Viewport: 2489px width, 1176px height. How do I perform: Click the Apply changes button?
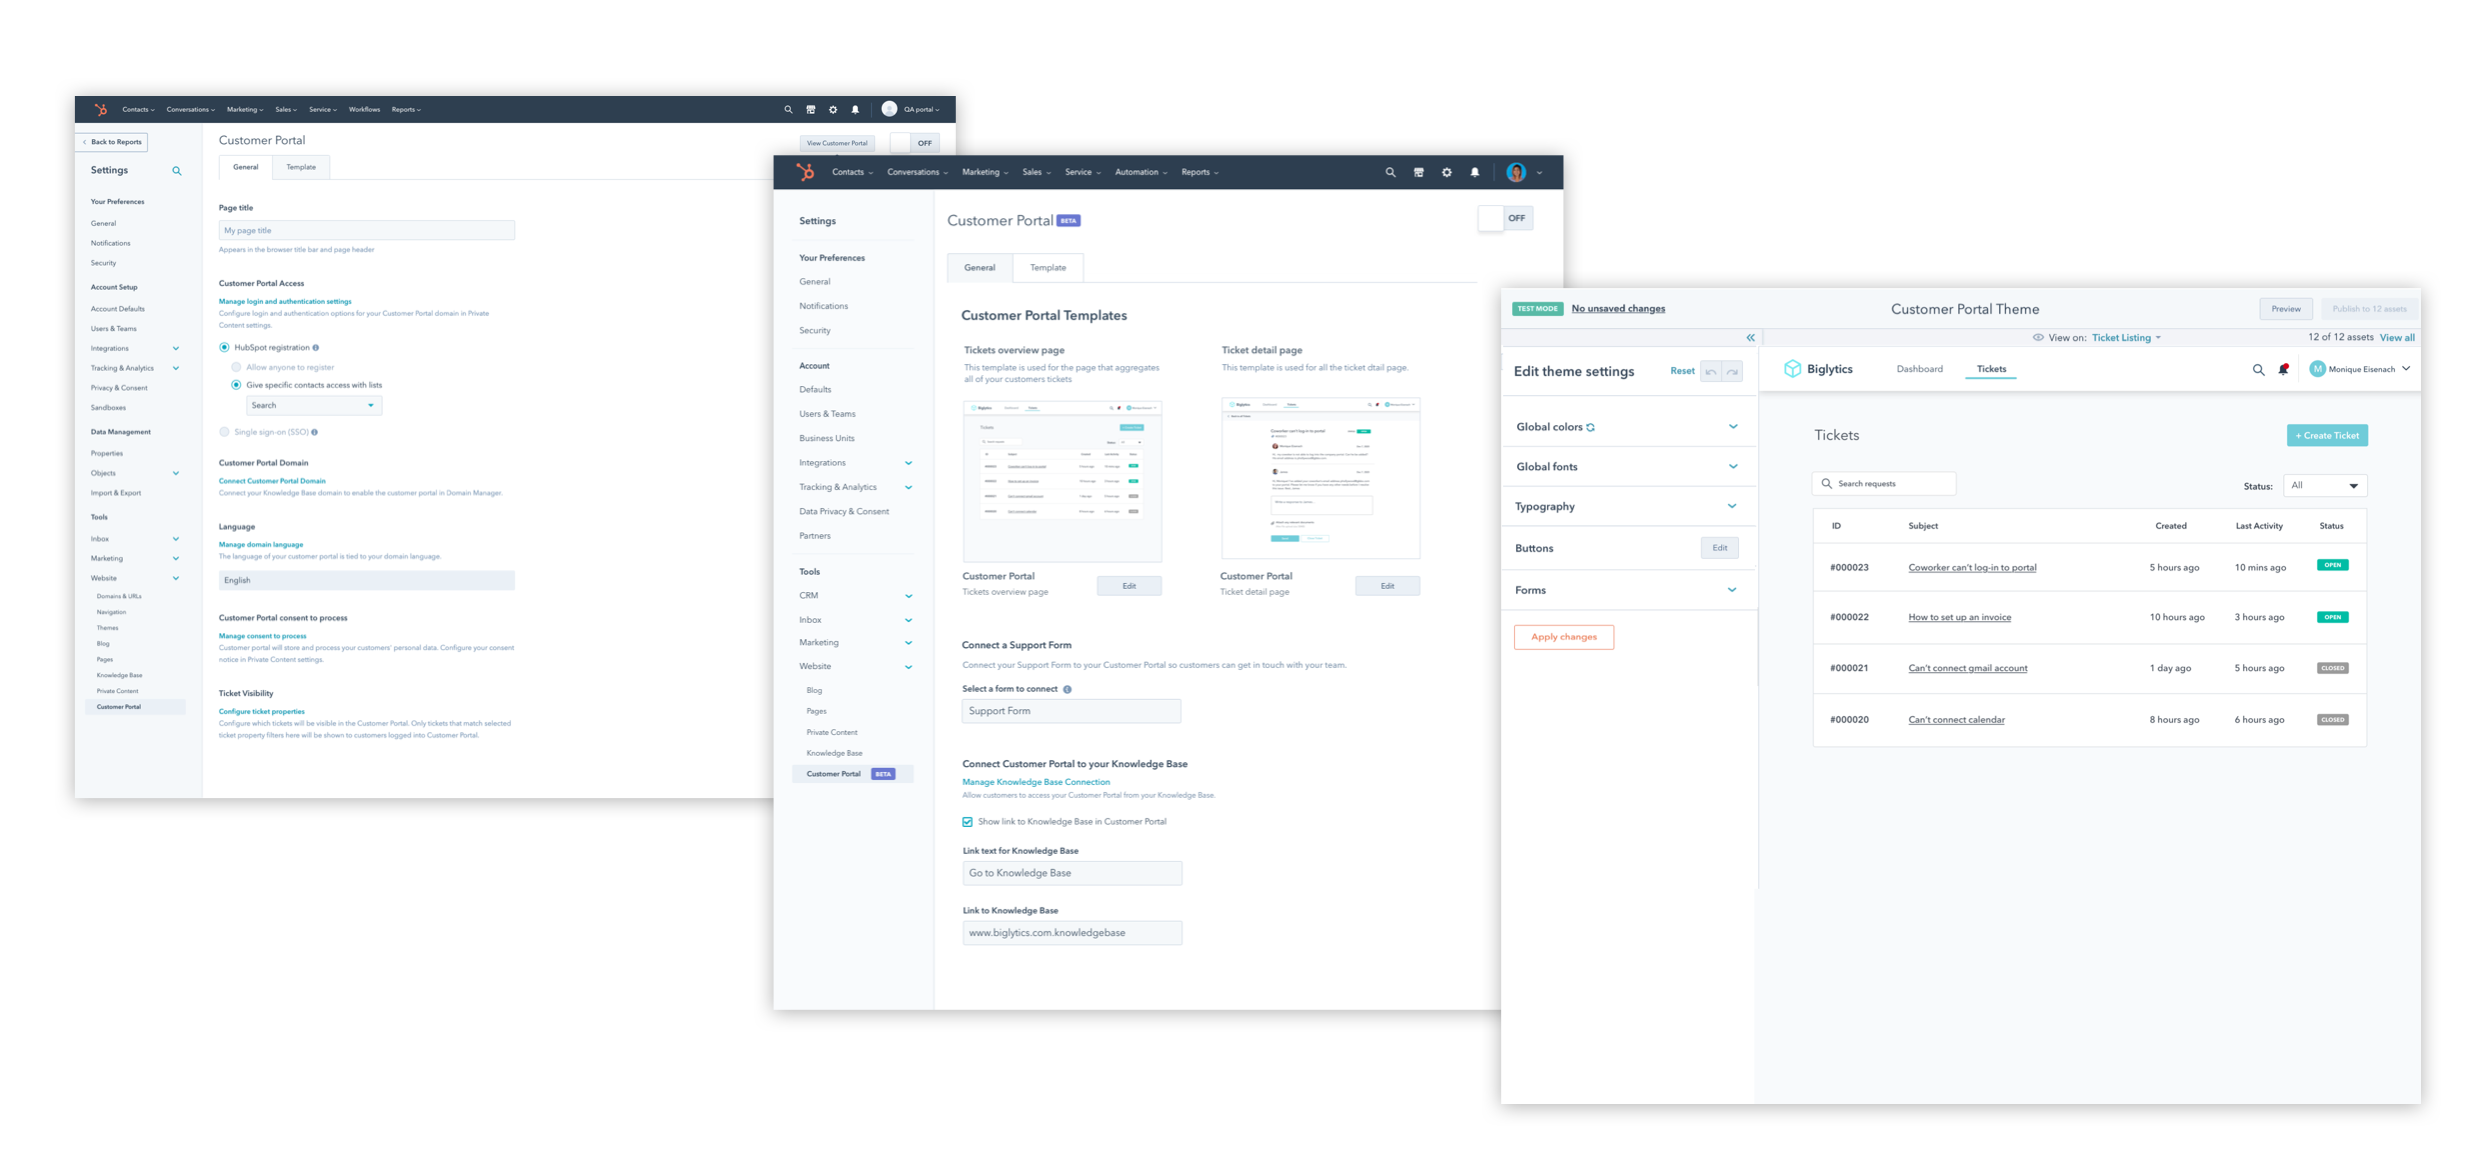1563,637
